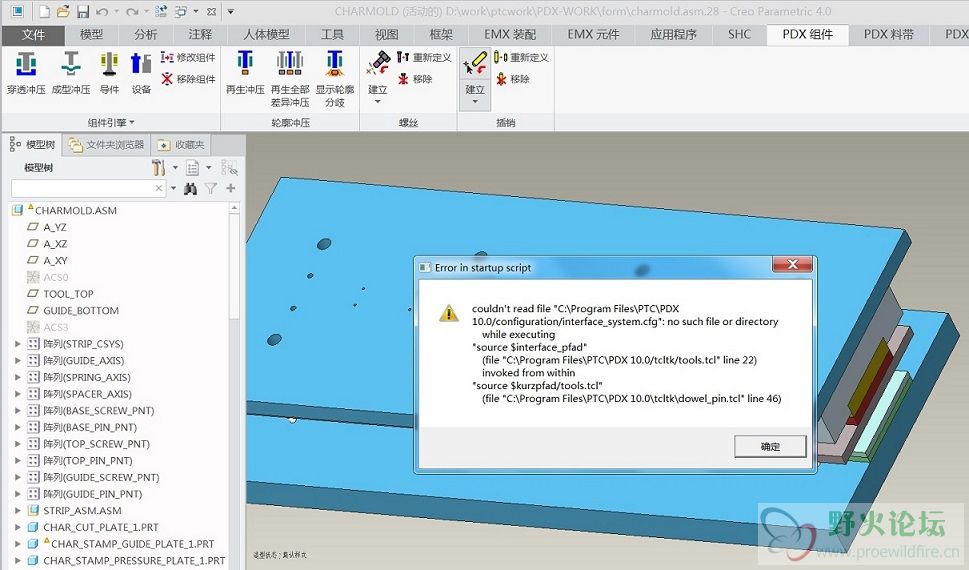Click 移除组件 remove component
The width and height of the screenshot is (969, 570).
tap(188, 79)
